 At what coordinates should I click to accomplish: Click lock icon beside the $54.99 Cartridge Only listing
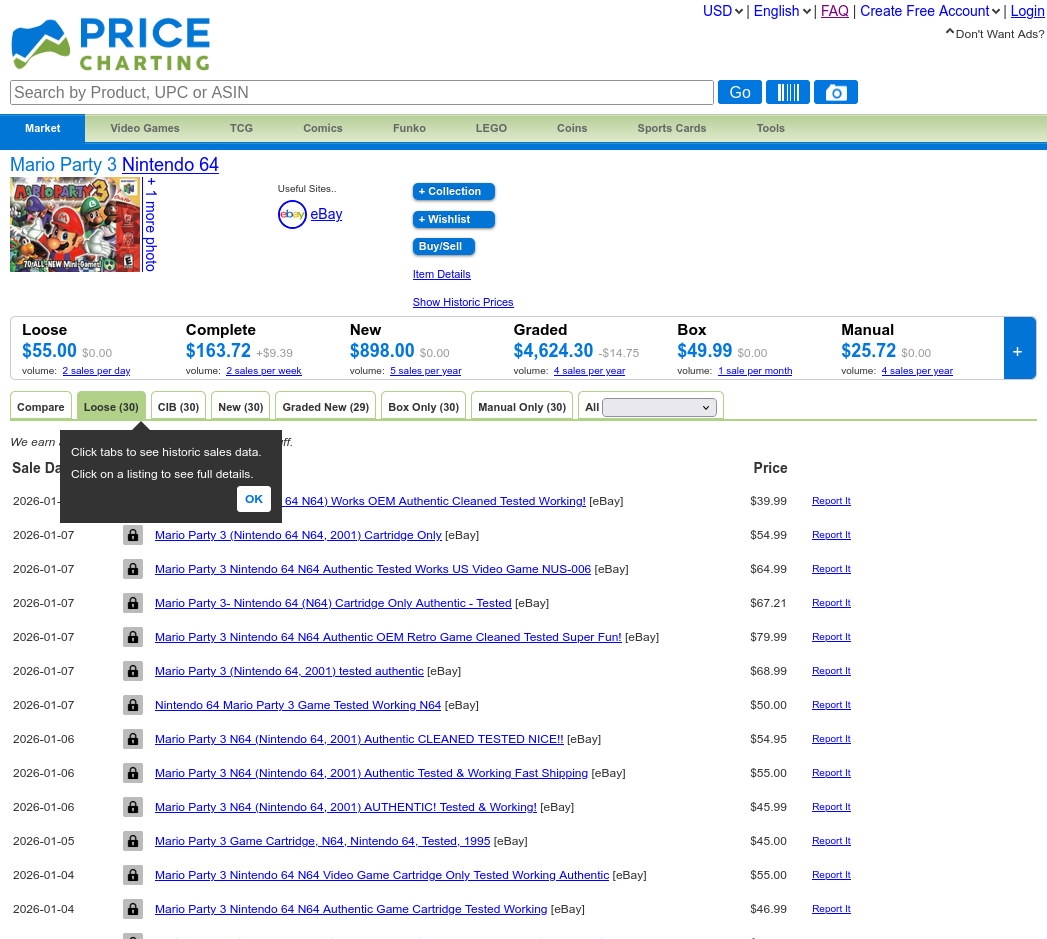(132, 535)
